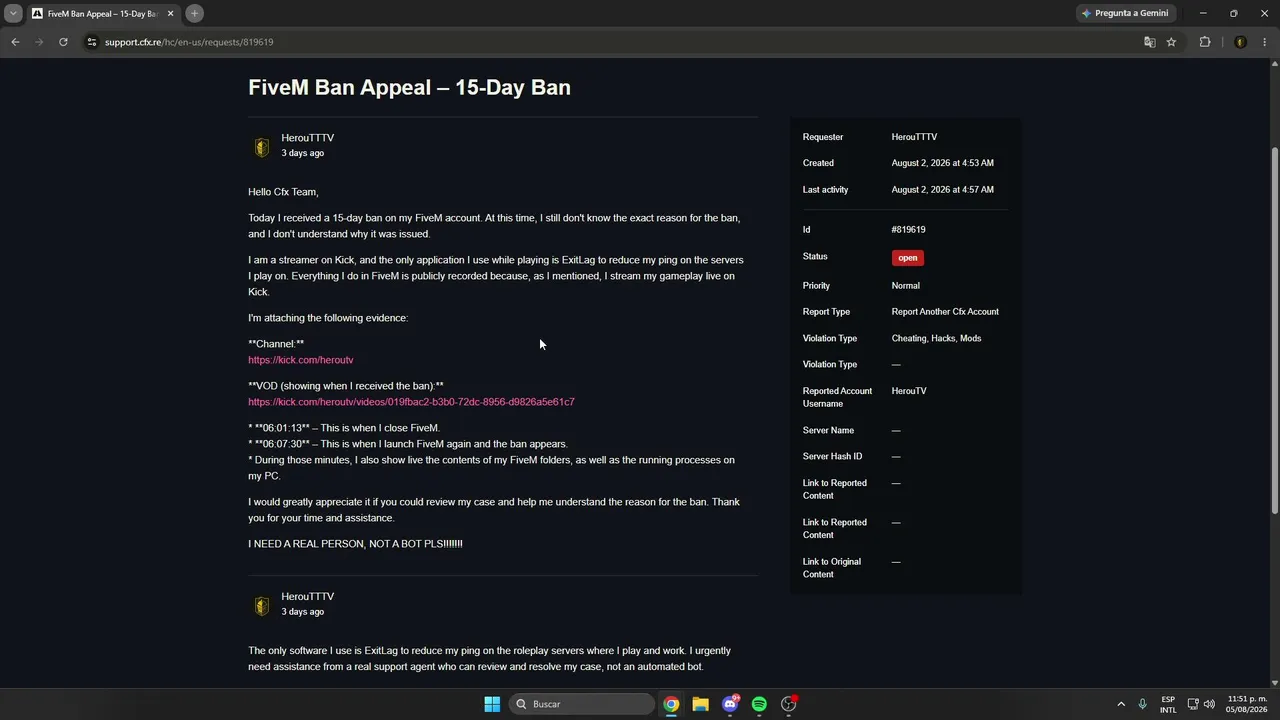Open the Windows Start menu
Screen dimensions: 1280x720
492,704
